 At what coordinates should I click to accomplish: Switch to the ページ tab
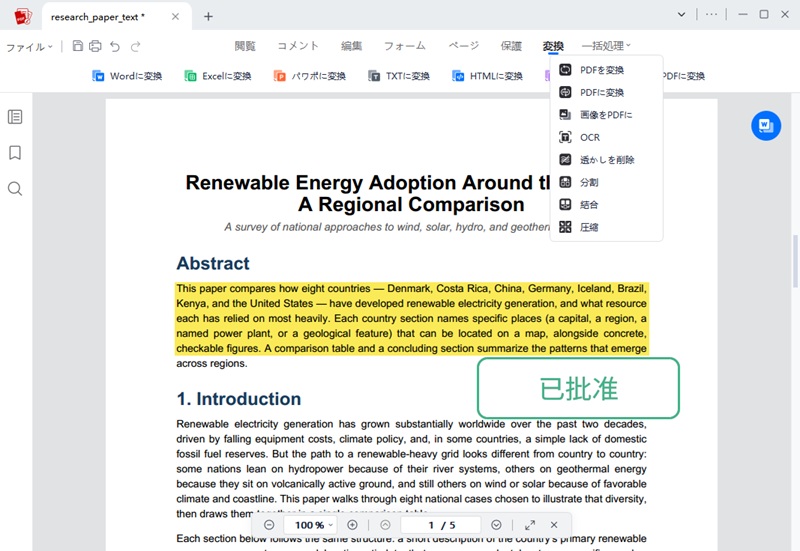click(464, 45)
